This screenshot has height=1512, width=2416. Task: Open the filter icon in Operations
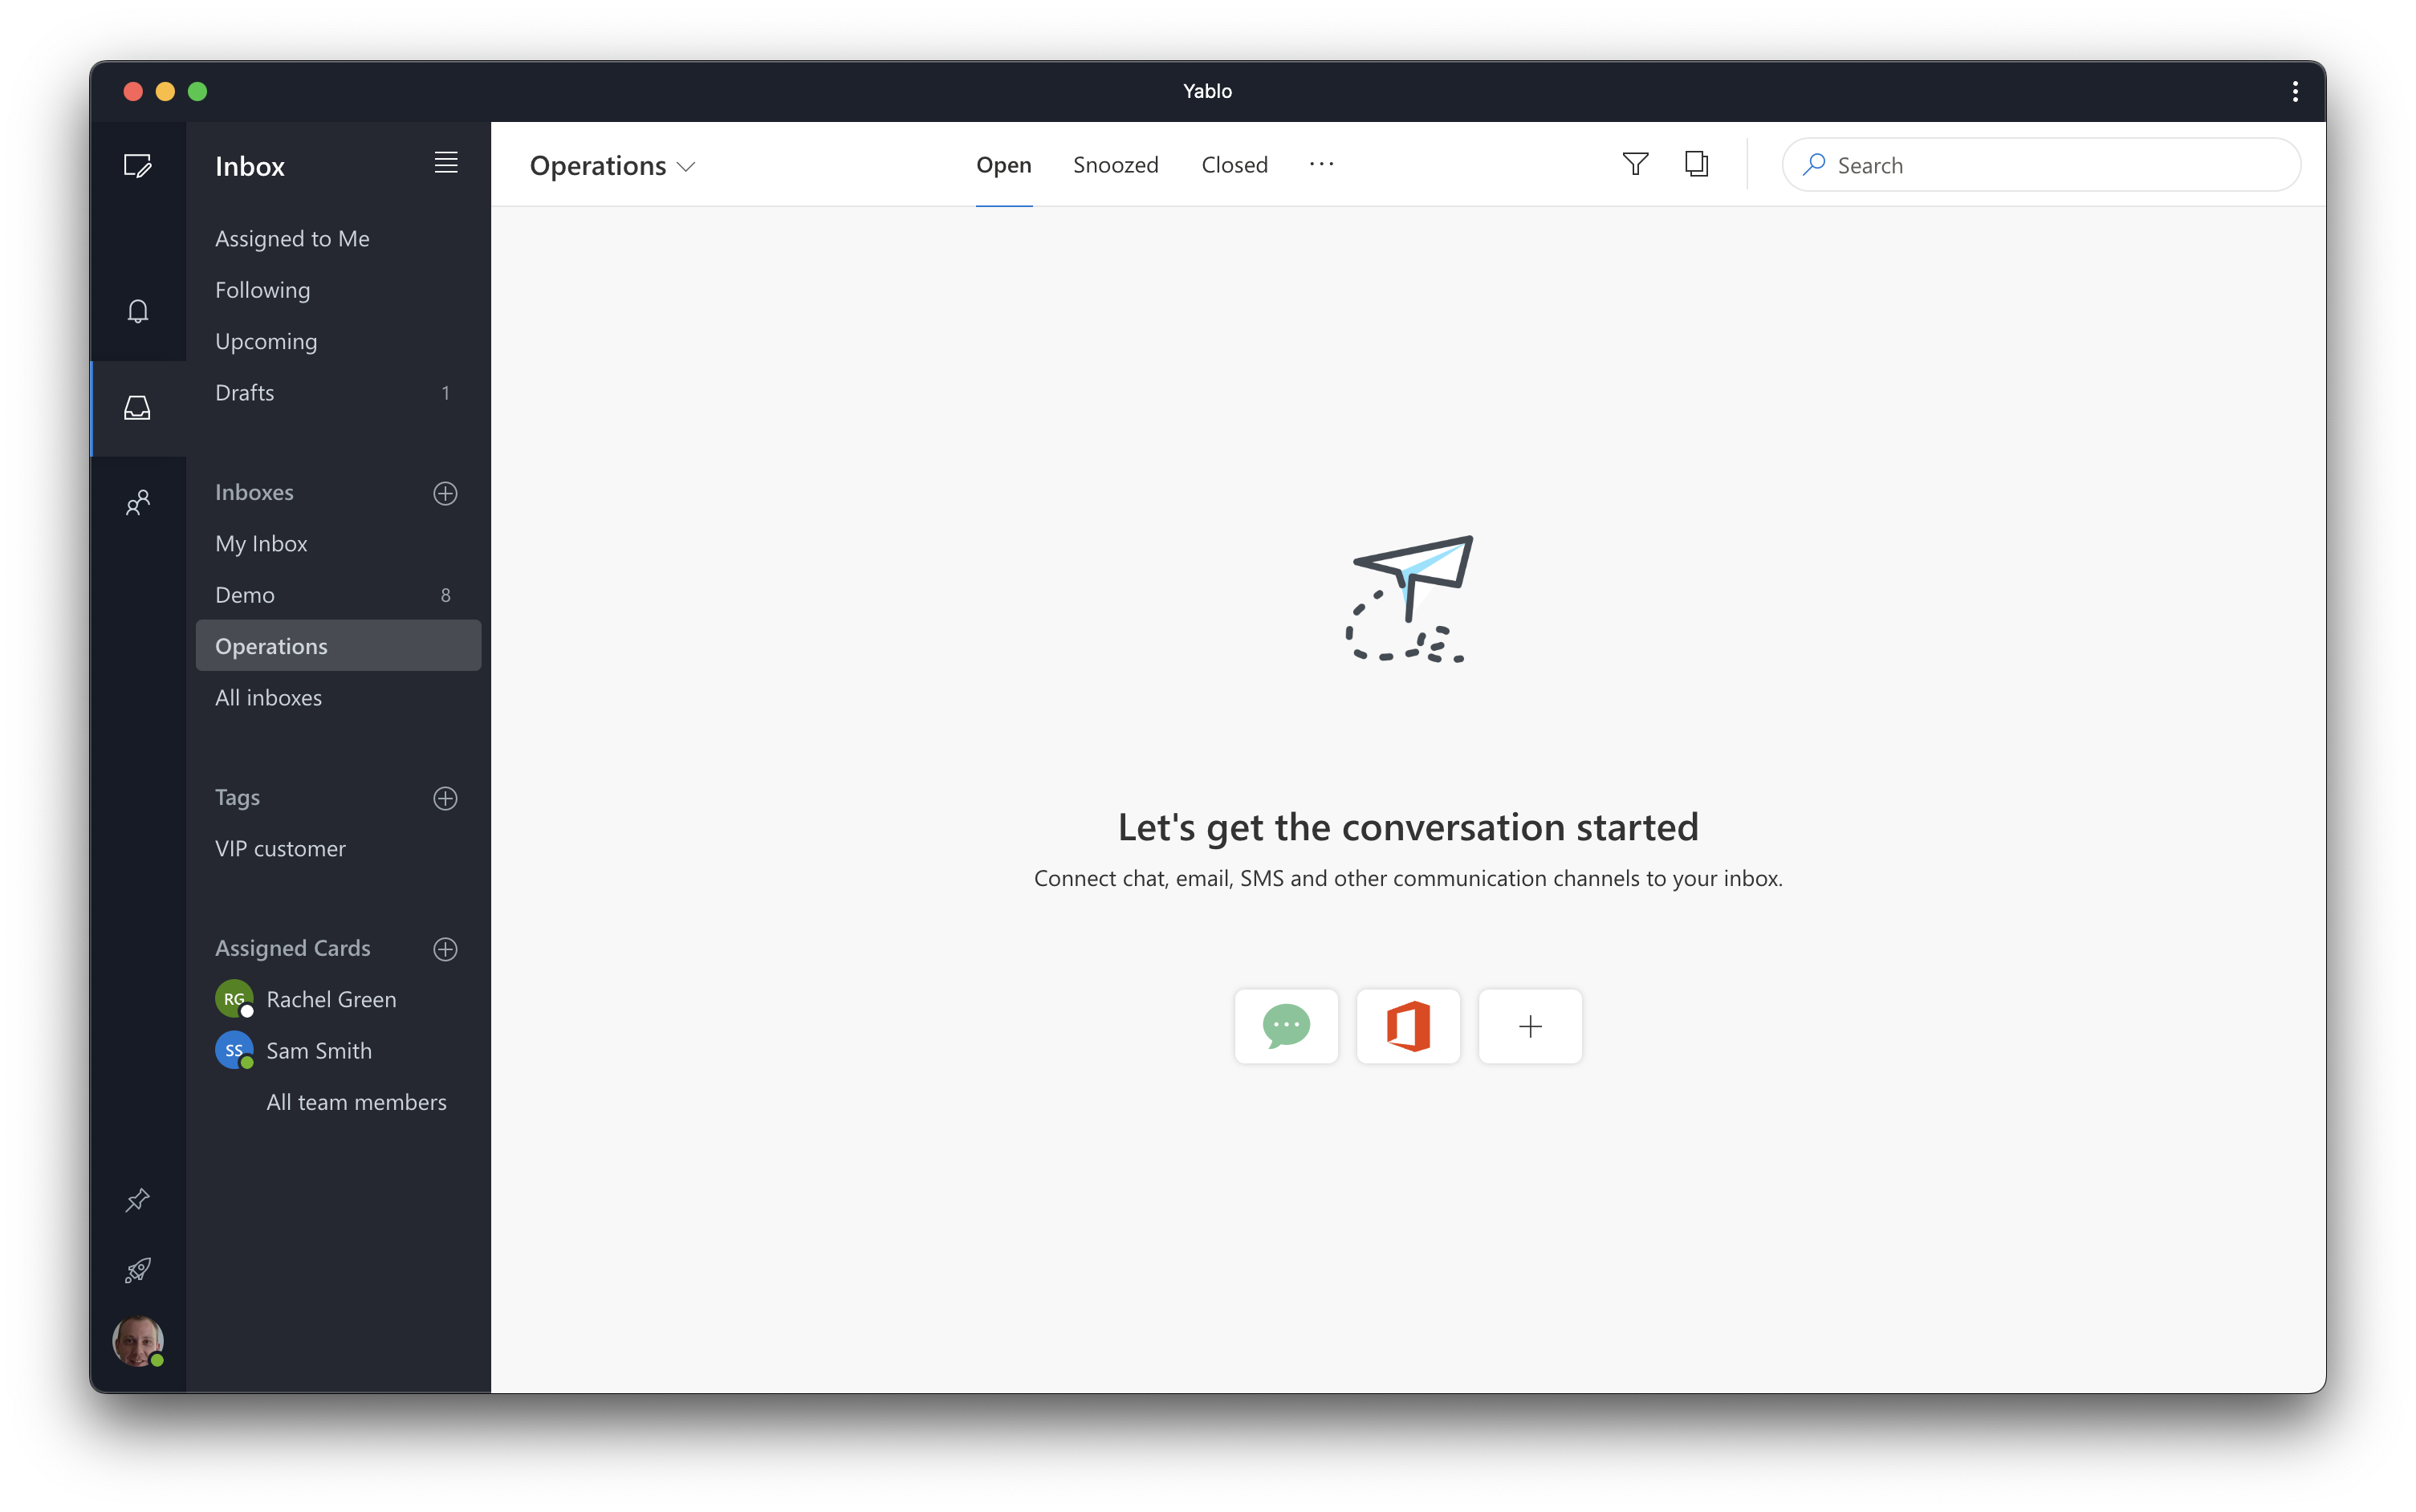(x=1634, y=164)
